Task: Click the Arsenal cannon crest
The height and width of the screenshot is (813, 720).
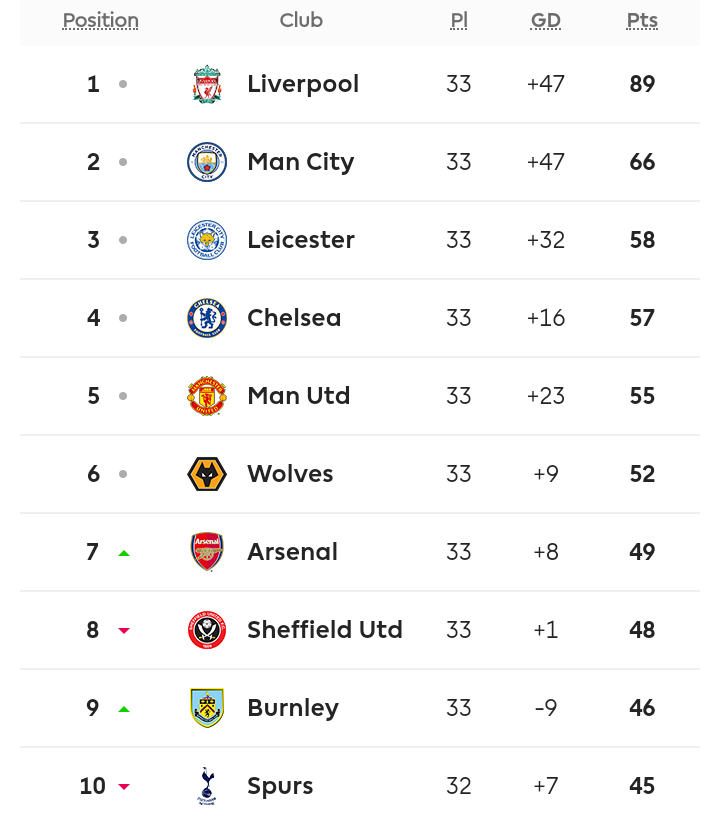Action: 207,552
